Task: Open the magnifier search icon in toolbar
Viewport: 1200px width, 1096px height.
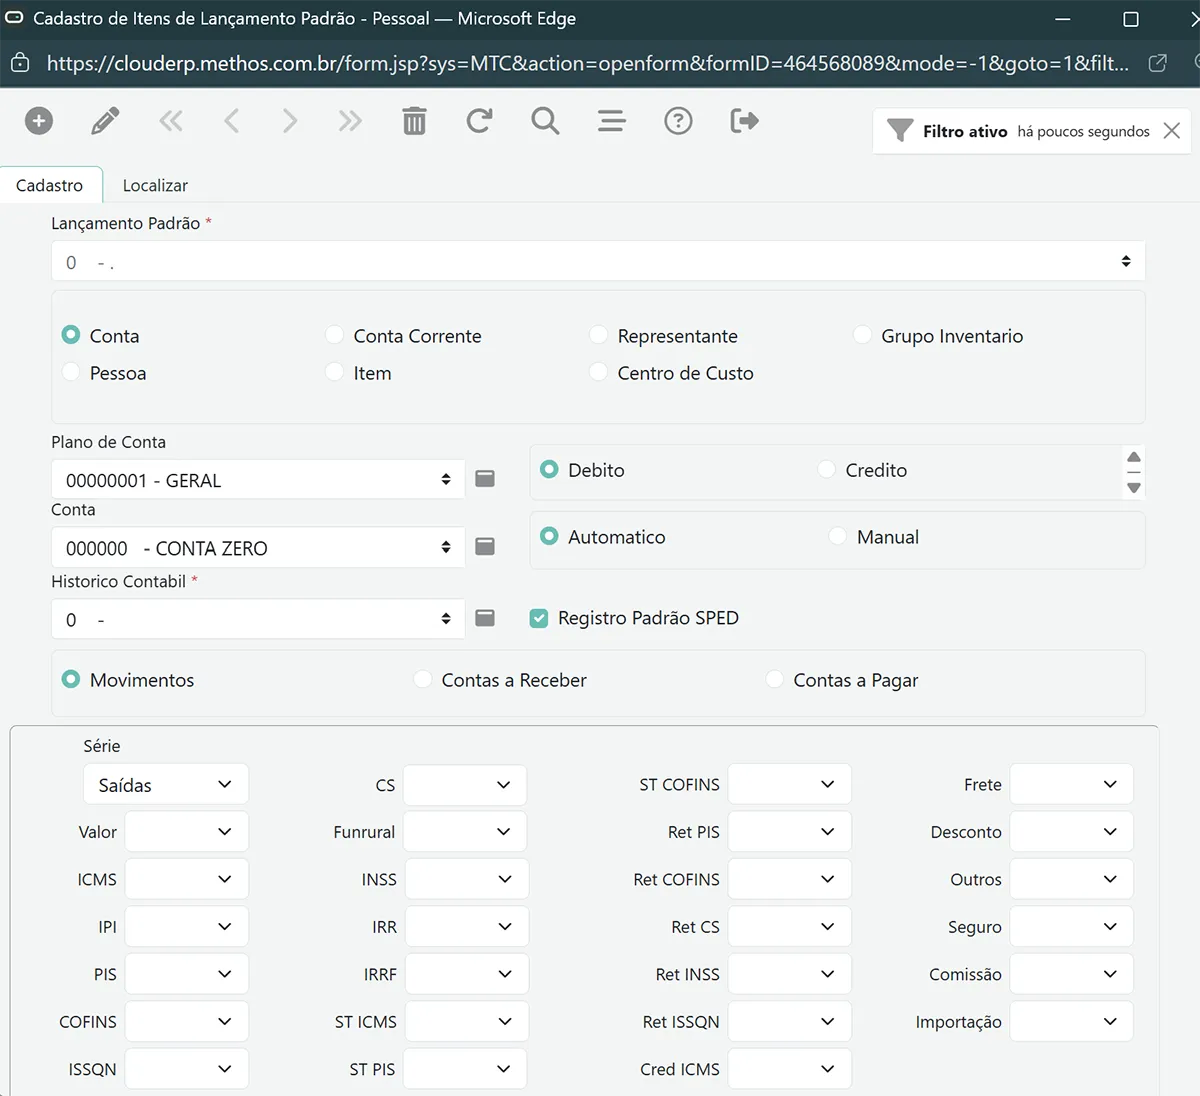Action: pos(545,121)
